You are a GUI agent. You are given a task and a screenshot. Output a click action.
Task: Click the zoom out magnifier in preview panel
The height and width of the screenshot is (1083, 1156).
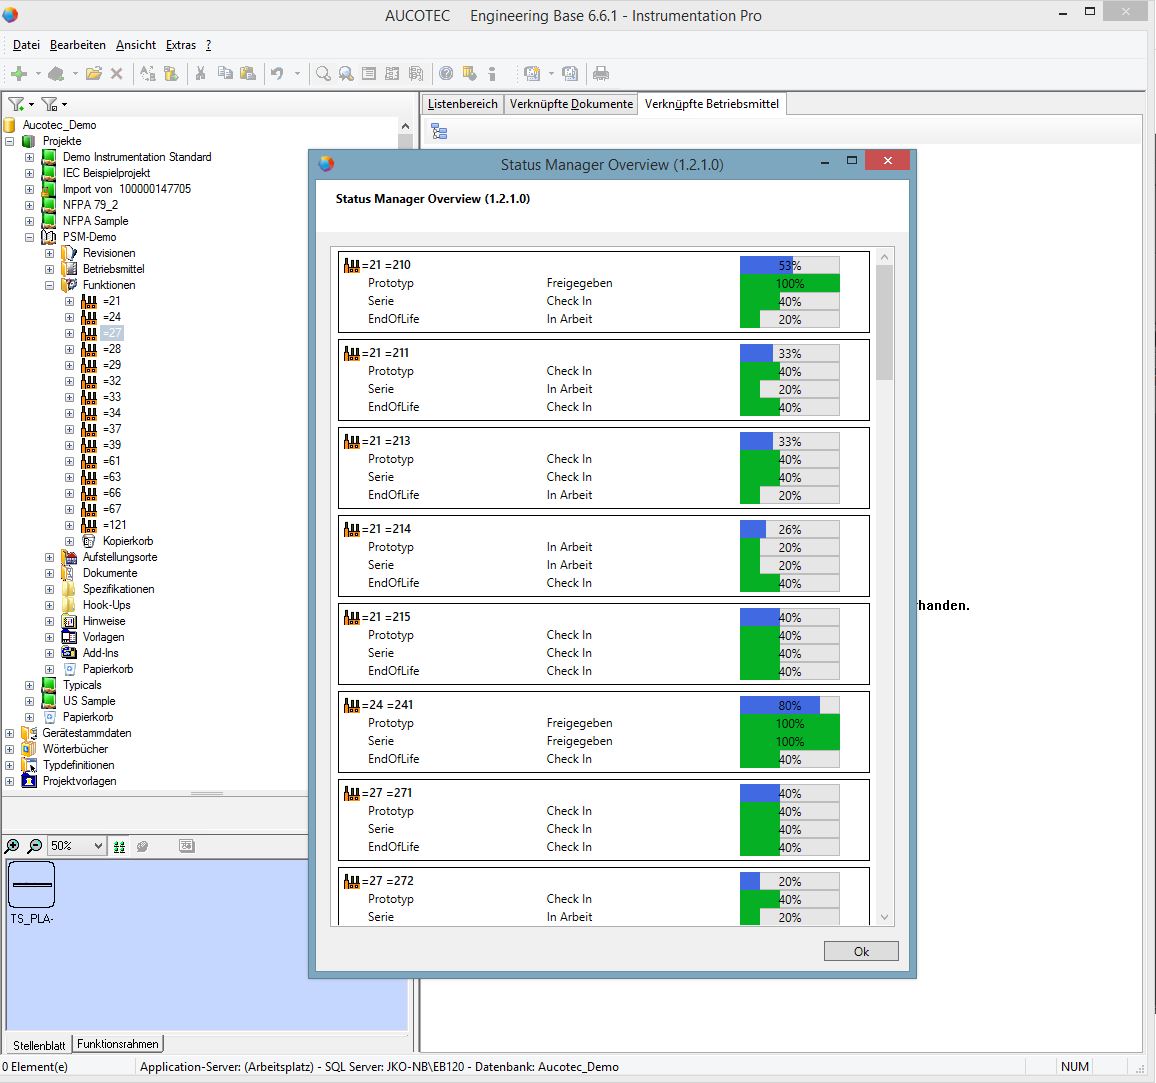click(x=35, y=846)
